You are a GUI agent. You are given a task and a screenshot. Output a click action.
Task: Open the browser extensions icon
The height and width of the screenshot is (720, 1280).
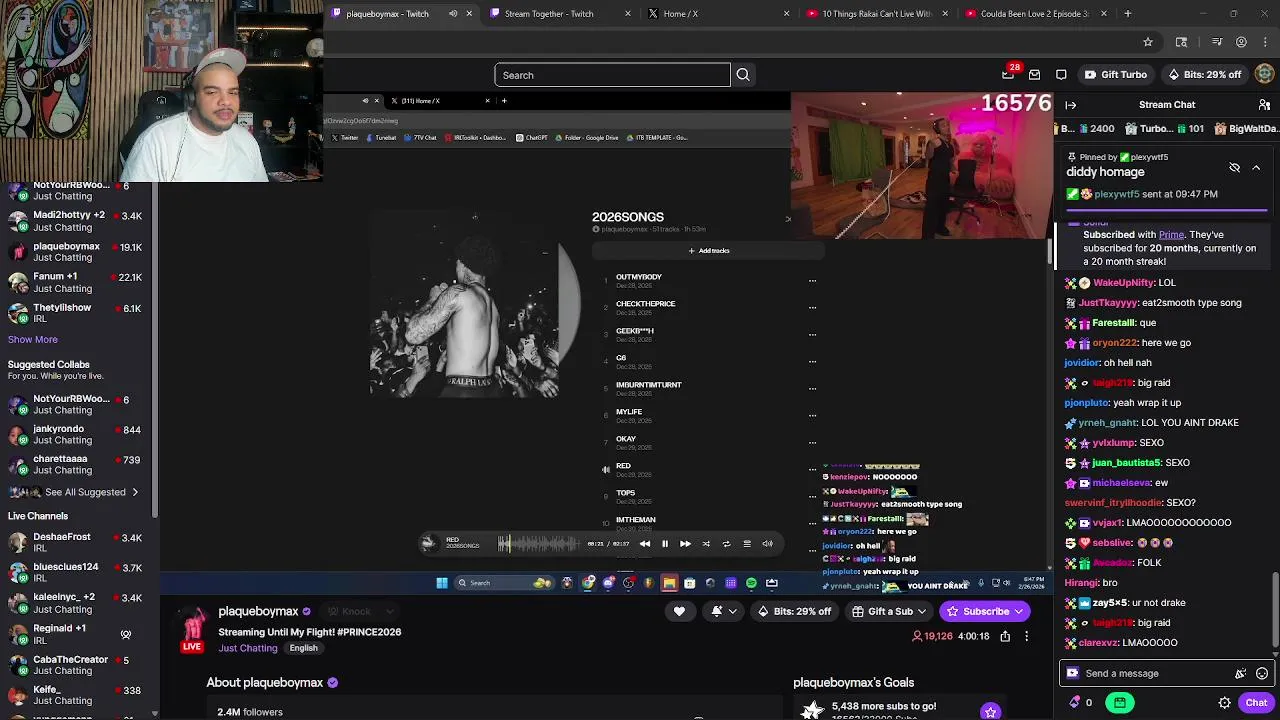(x=1181, y=42)
